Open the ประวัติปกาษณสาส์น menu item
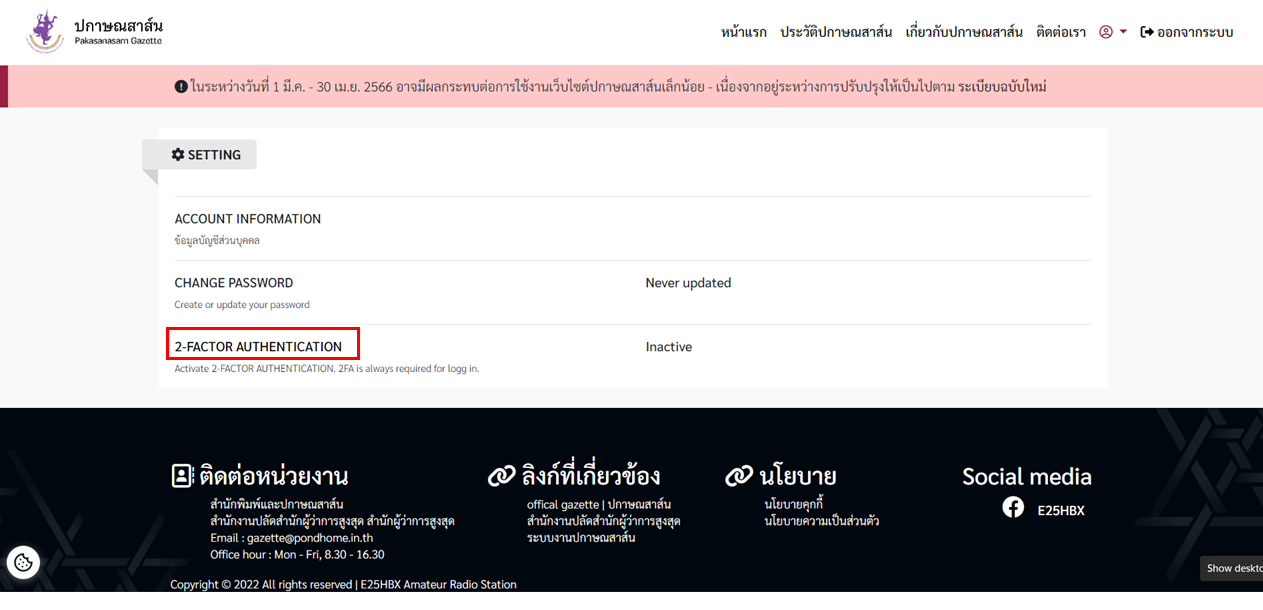Viewport: 1263px width, 610px height. point(837,31)
